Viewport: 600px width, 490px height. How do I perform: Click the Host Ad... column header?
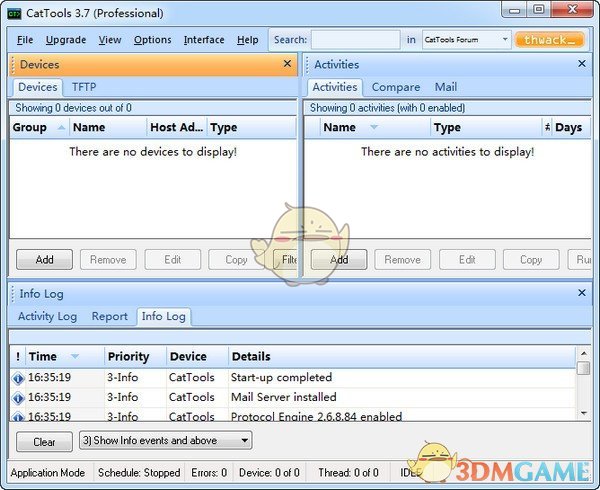pos(177,127)
